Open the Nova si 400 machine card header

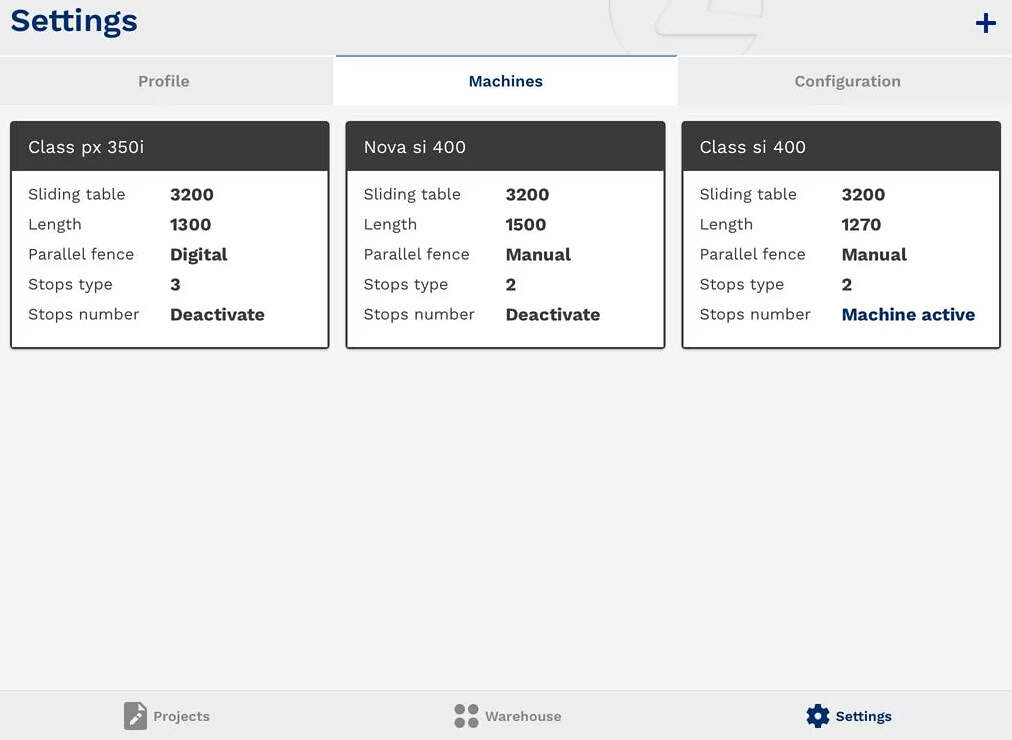click(505, 146)
